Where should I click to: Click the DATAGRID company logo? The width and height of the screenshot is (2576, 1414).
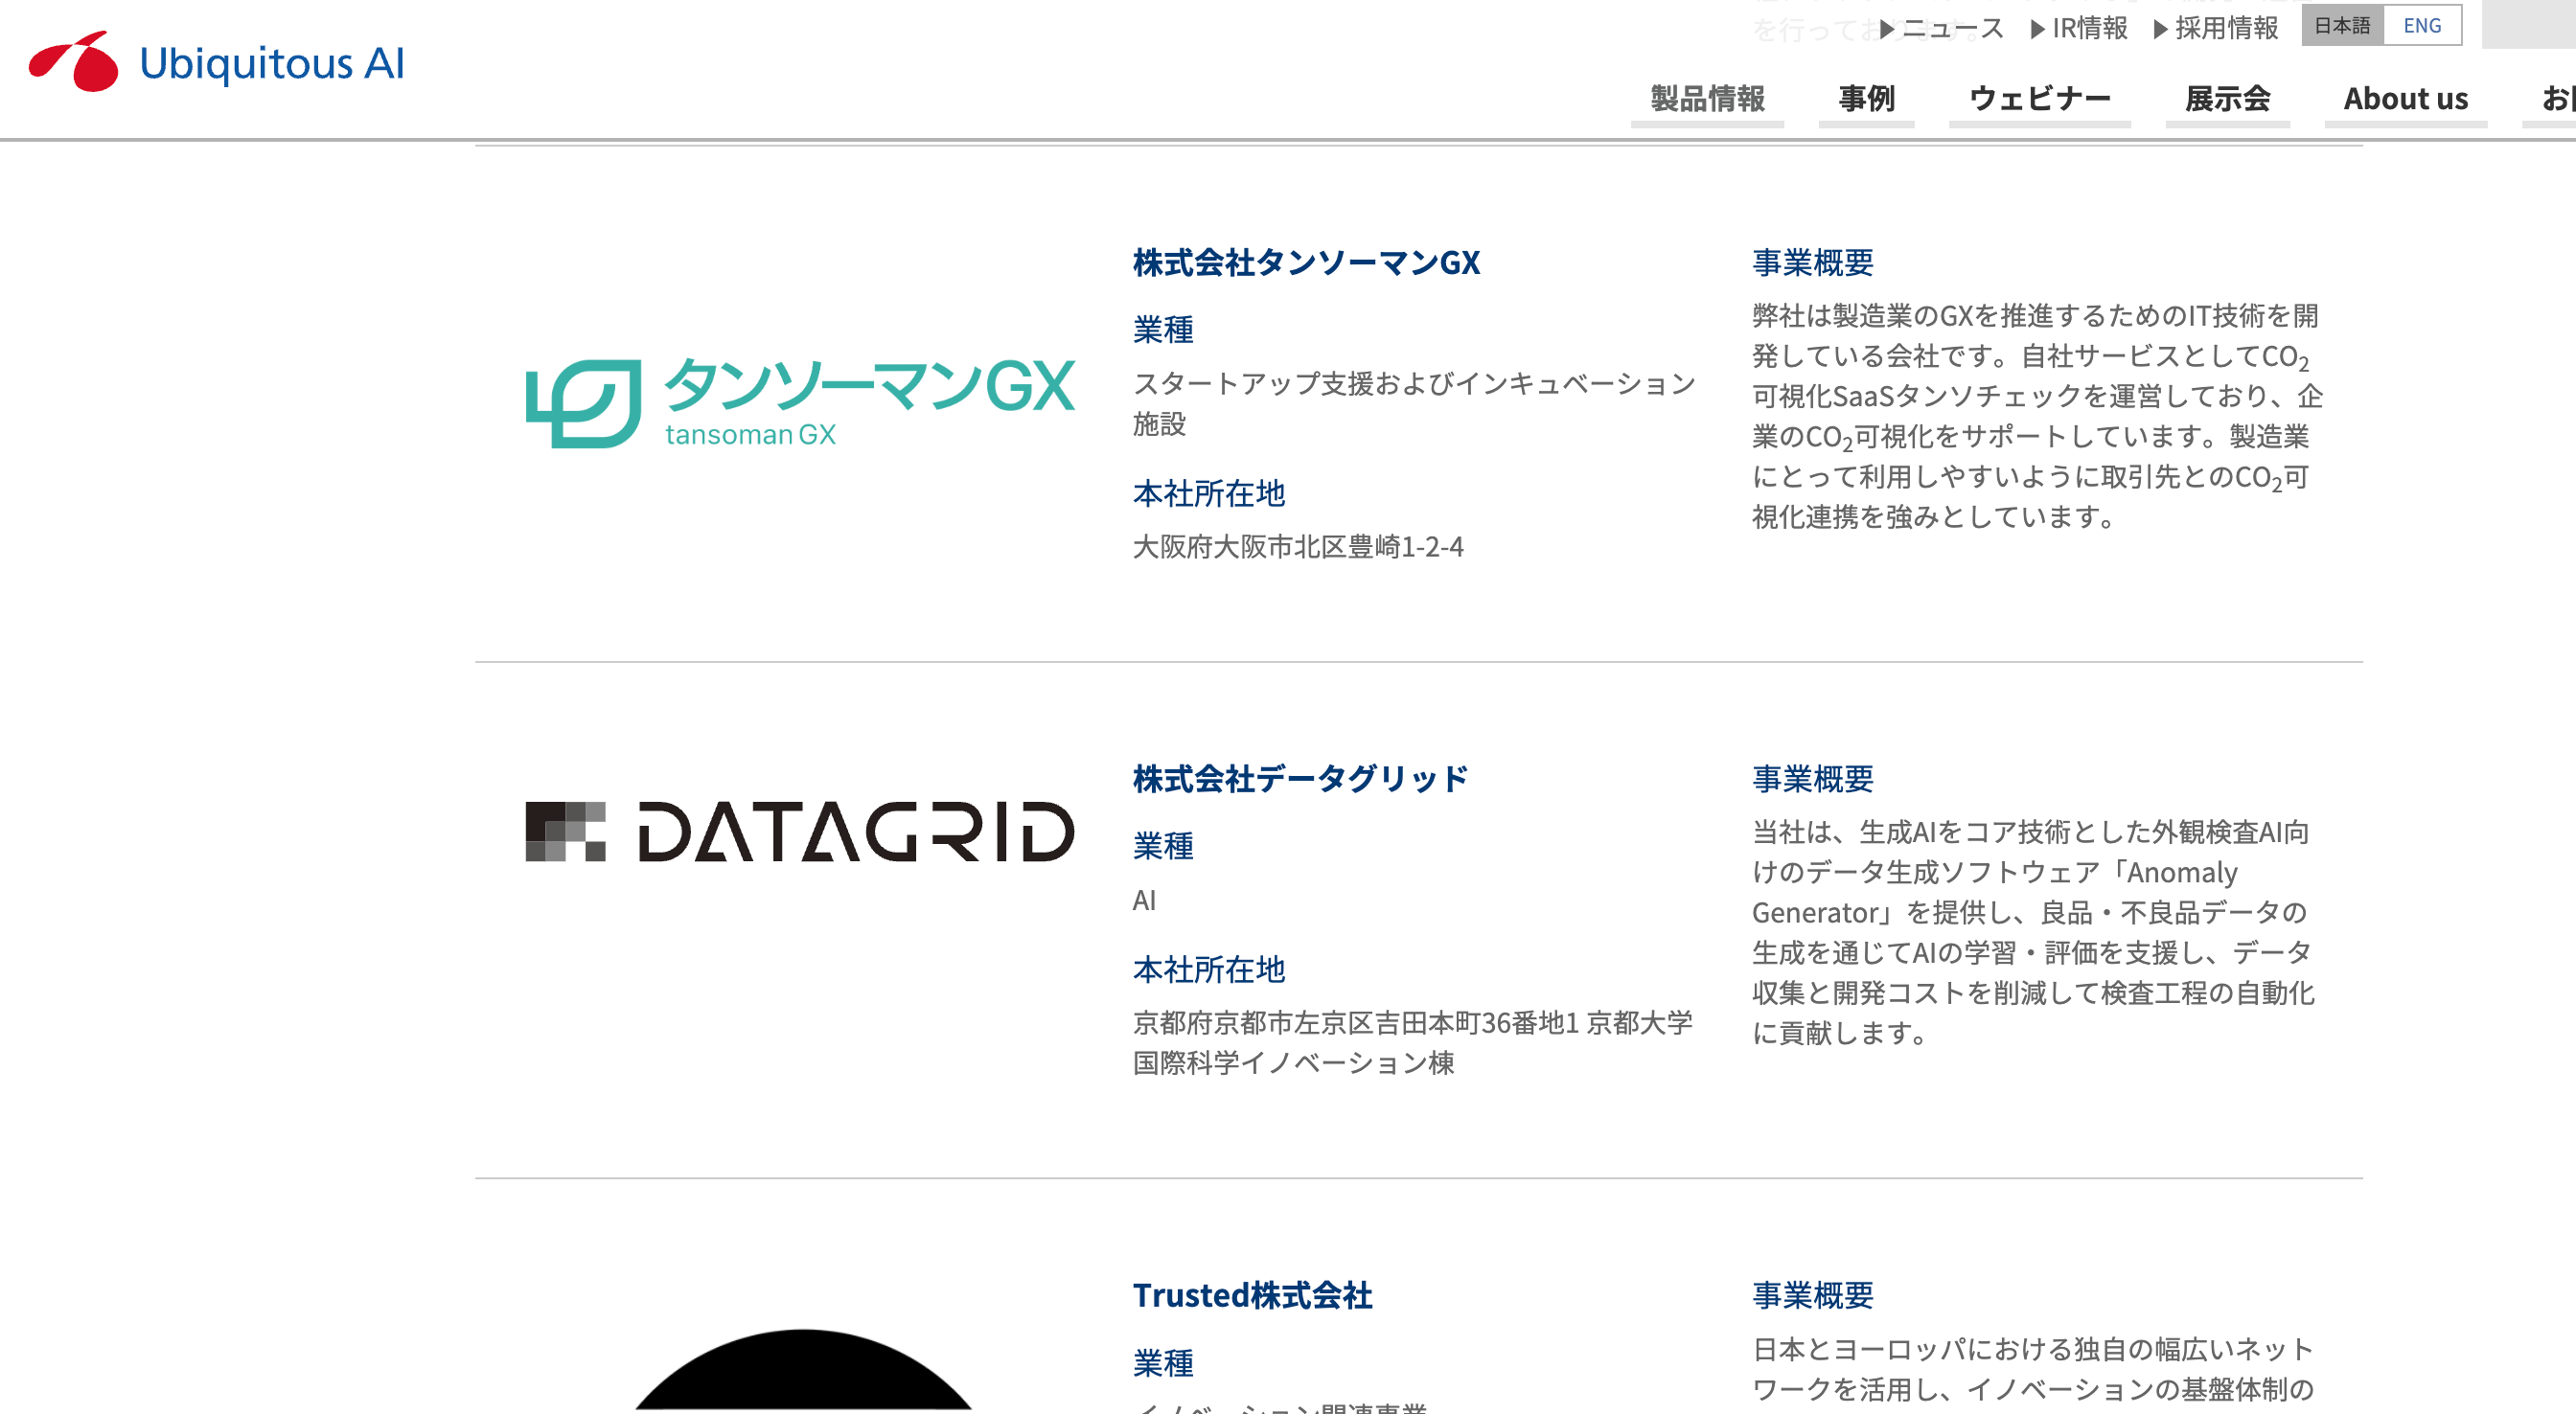(800, 831)
